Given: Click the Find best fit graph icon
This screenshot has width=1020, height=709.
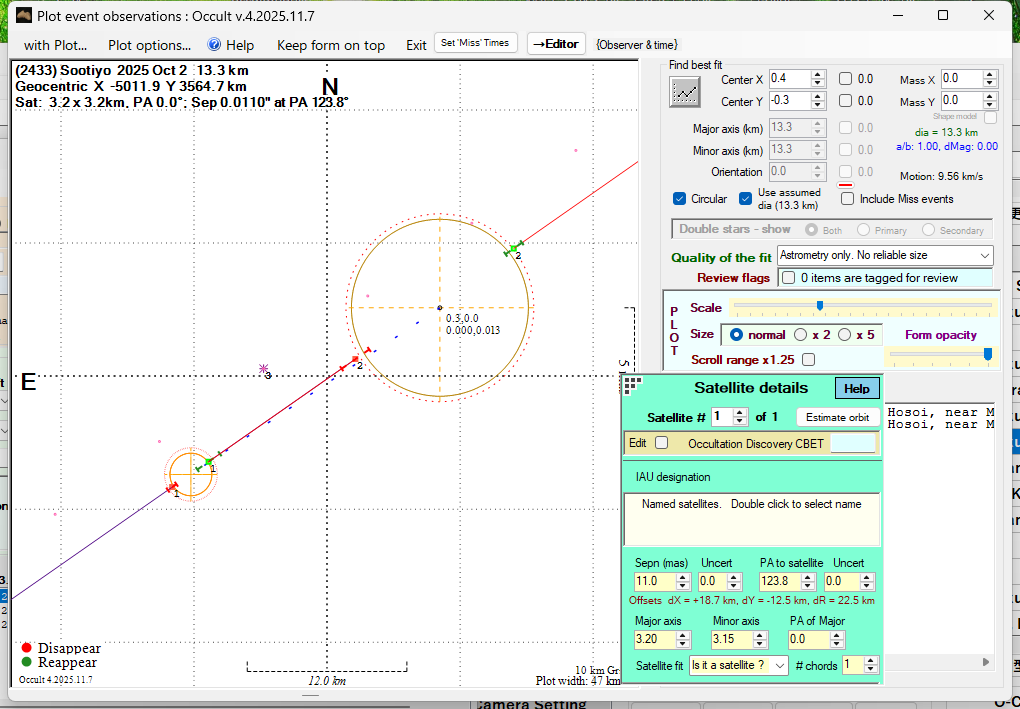Looking at the screenshot, I should [685, 91].
